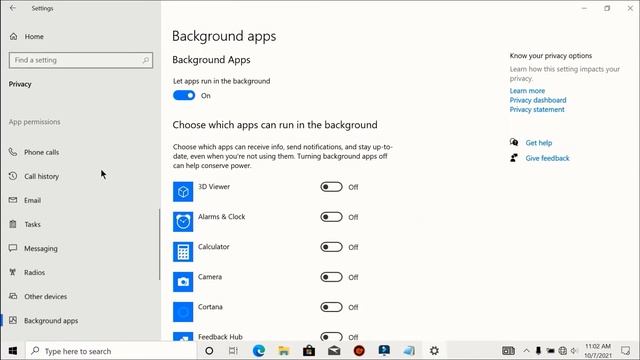
Task: Open Task View from the taskbar
Action: [233, 351]
